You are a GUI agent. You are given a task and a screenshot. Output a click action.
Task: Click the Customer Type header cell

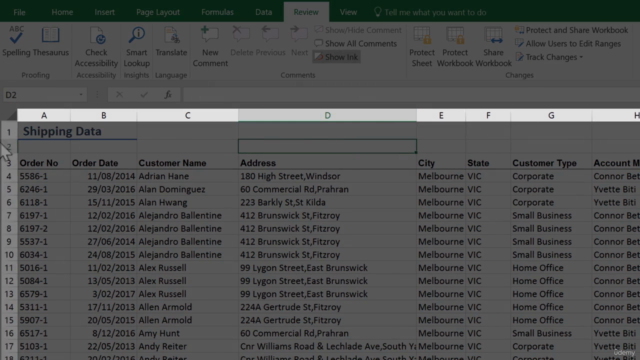[551, 163]
